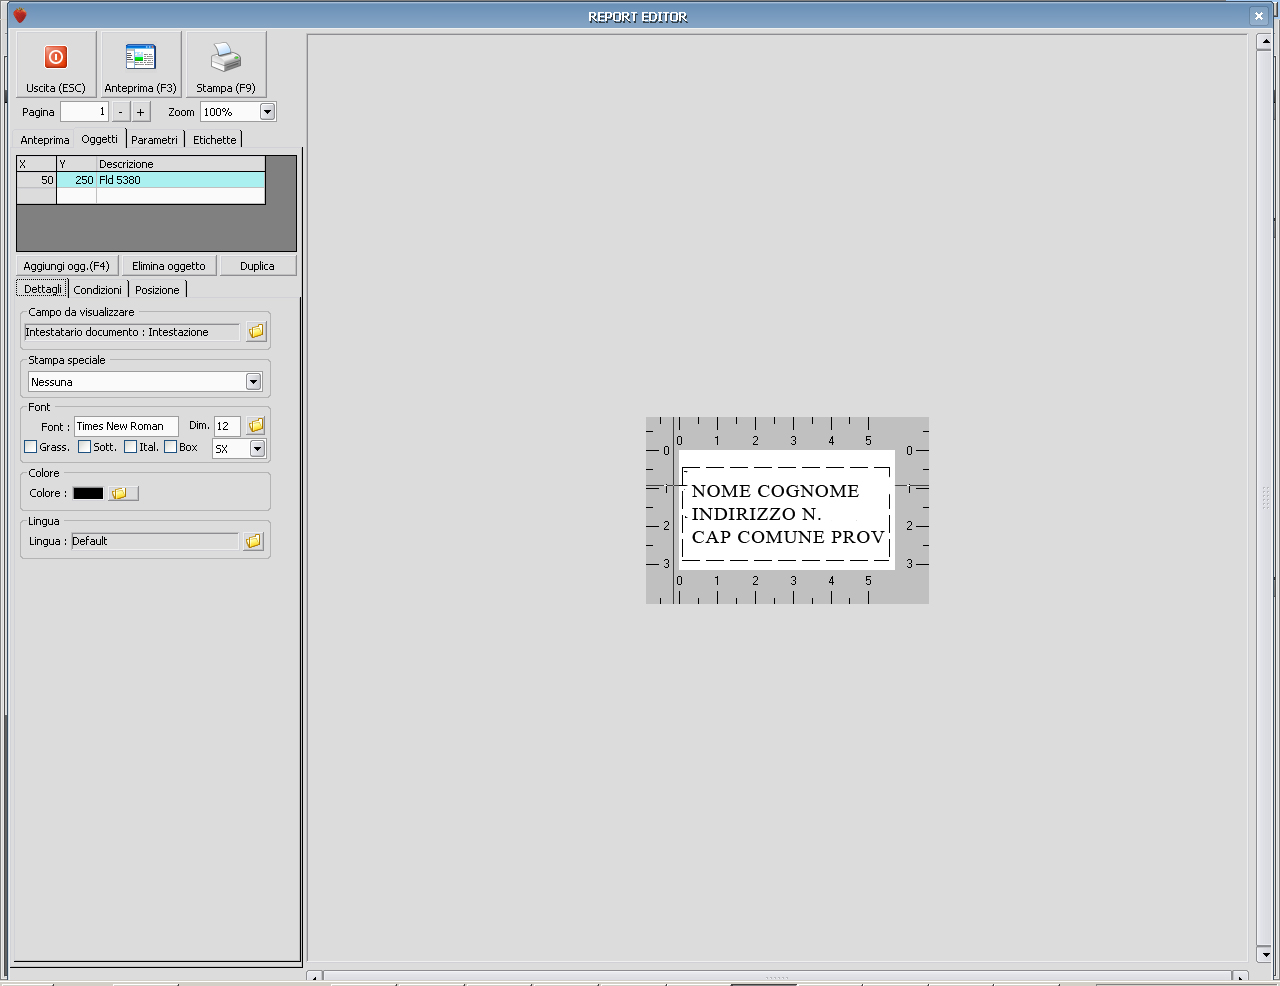Open the Stampa speciale dropdown
Screen dimensions: 1280x986
[253, 382]
